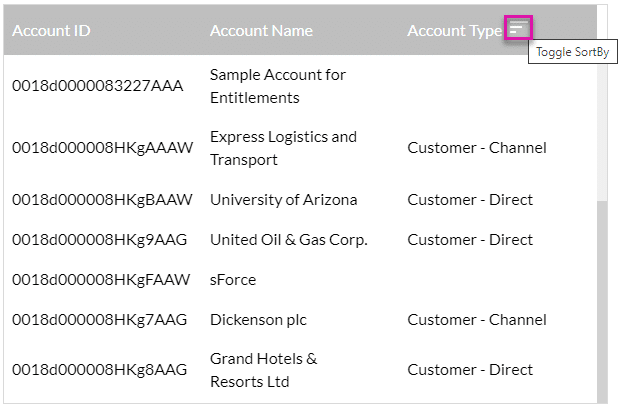Select Grand Hotels & Resorts Ltd row
This screenshot has width=625, height=408.
click(301, 370)
